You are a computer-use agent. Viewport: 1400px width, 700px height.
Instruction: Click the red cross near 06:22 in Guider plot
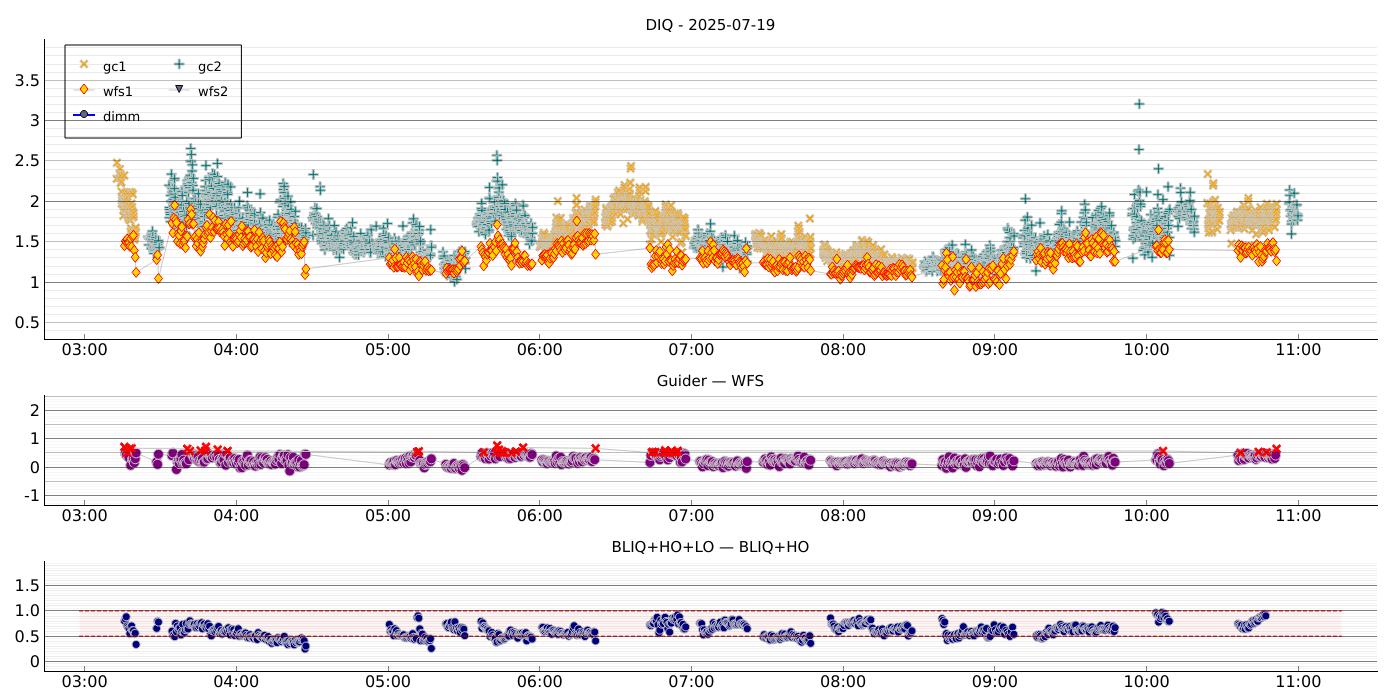(x=595, y=449)
